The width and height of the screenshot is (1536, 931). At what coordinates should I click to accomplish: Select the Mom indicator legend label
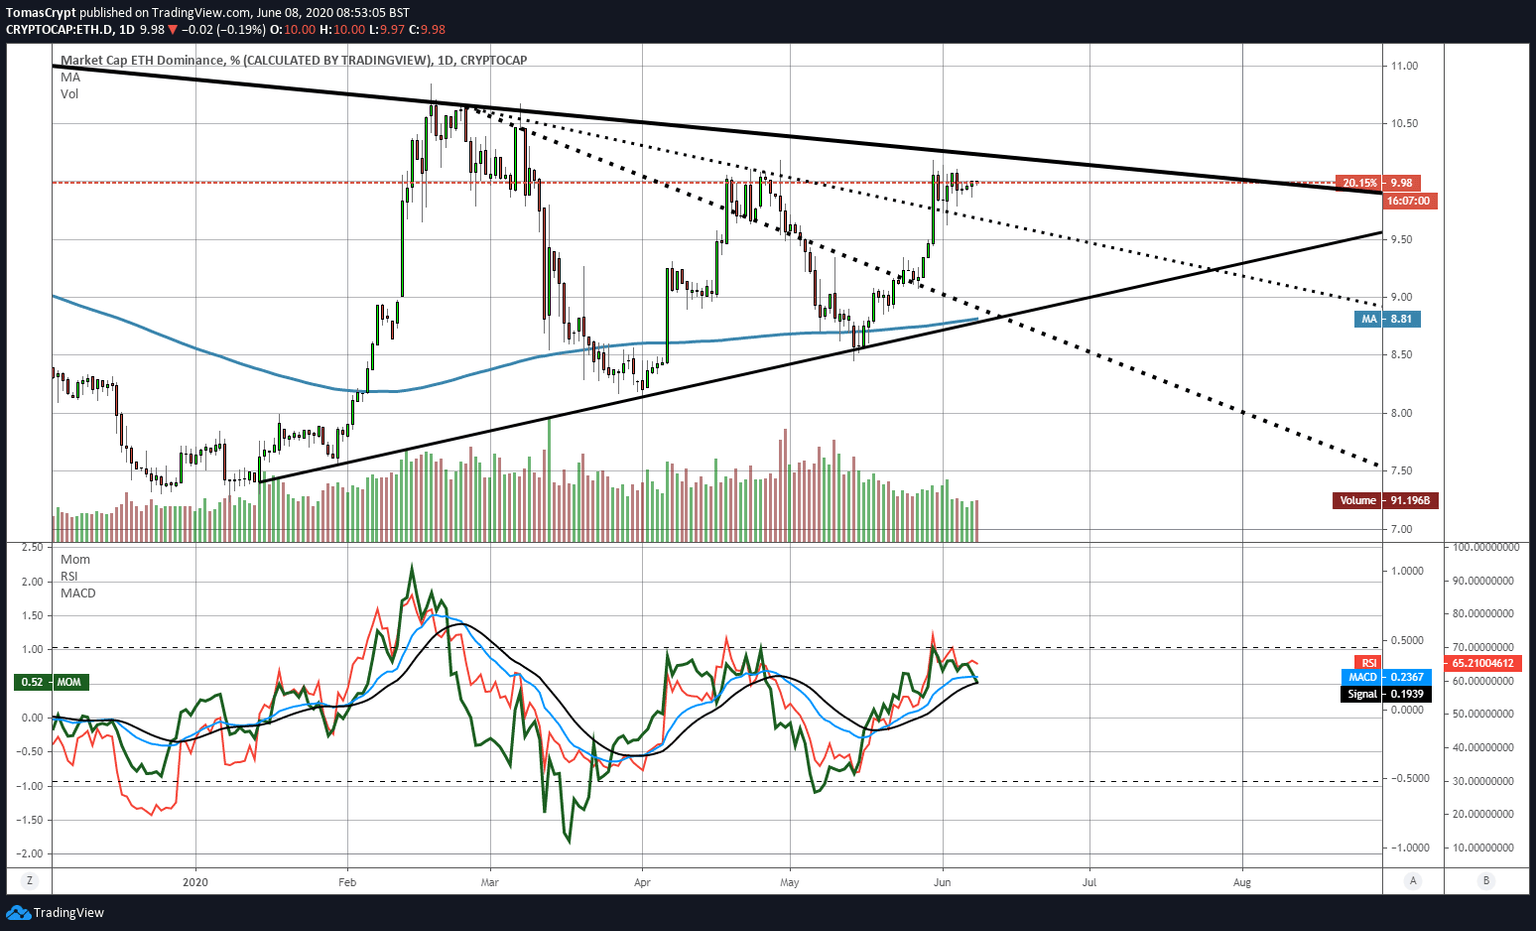tap(75, 559)
